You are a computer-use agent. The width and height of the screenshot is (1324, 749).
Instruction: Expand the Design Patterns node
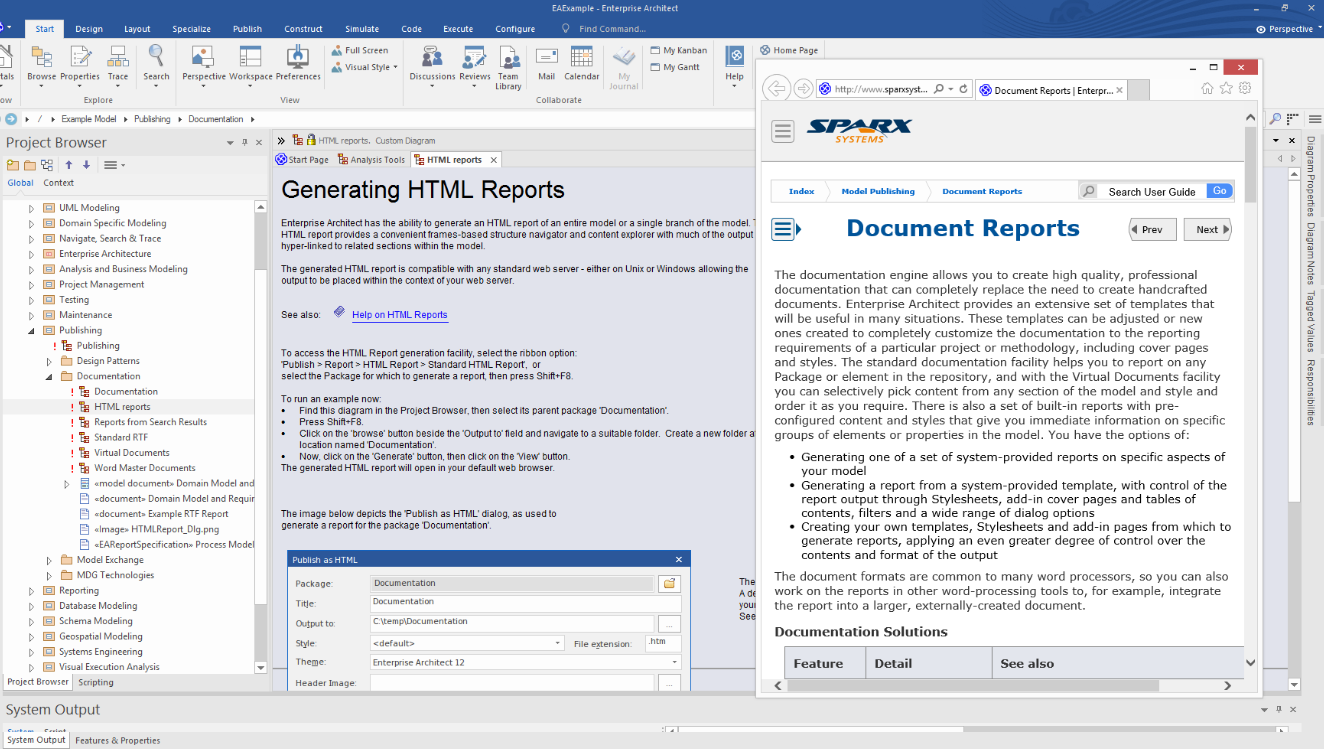(49, 361)
